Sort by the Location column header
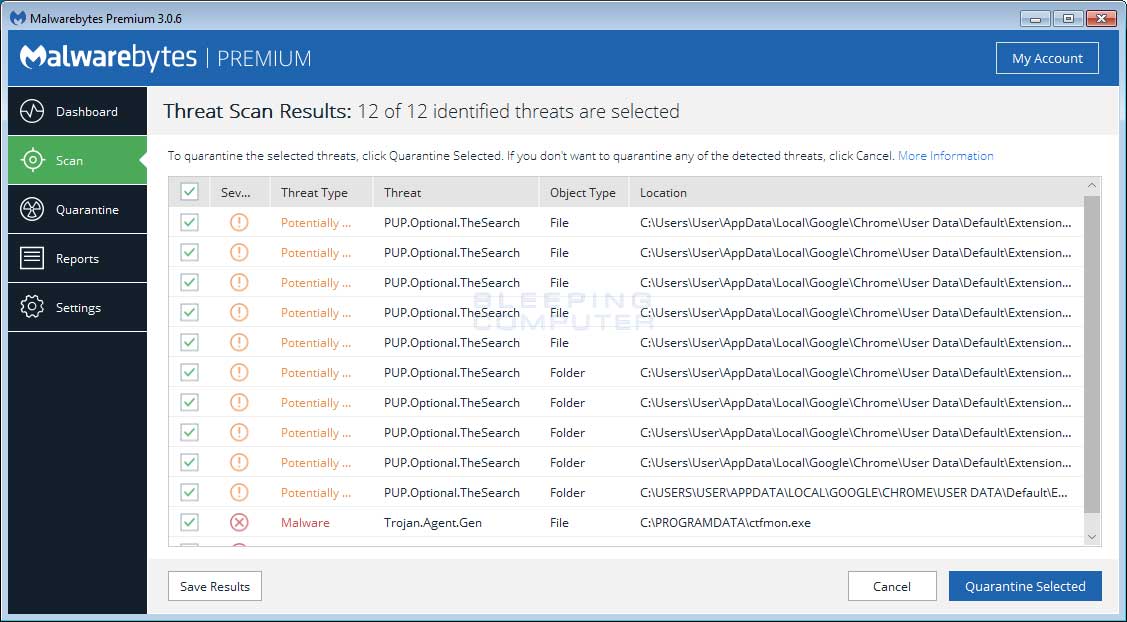Viewport: 1127px width, 622px height. tap(855, 193)
